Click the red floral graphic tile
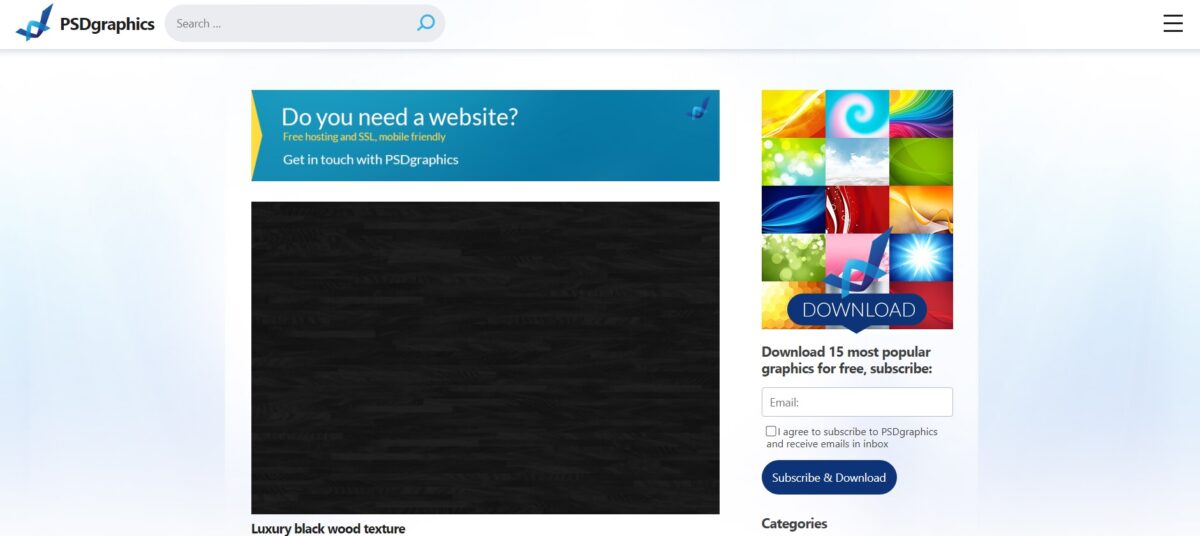 point(857,209)
